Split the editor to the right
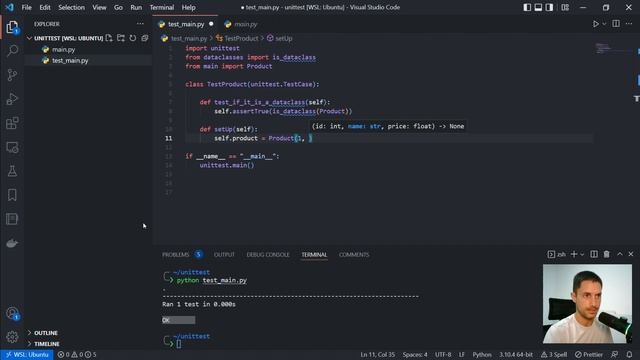 [616, 24]
